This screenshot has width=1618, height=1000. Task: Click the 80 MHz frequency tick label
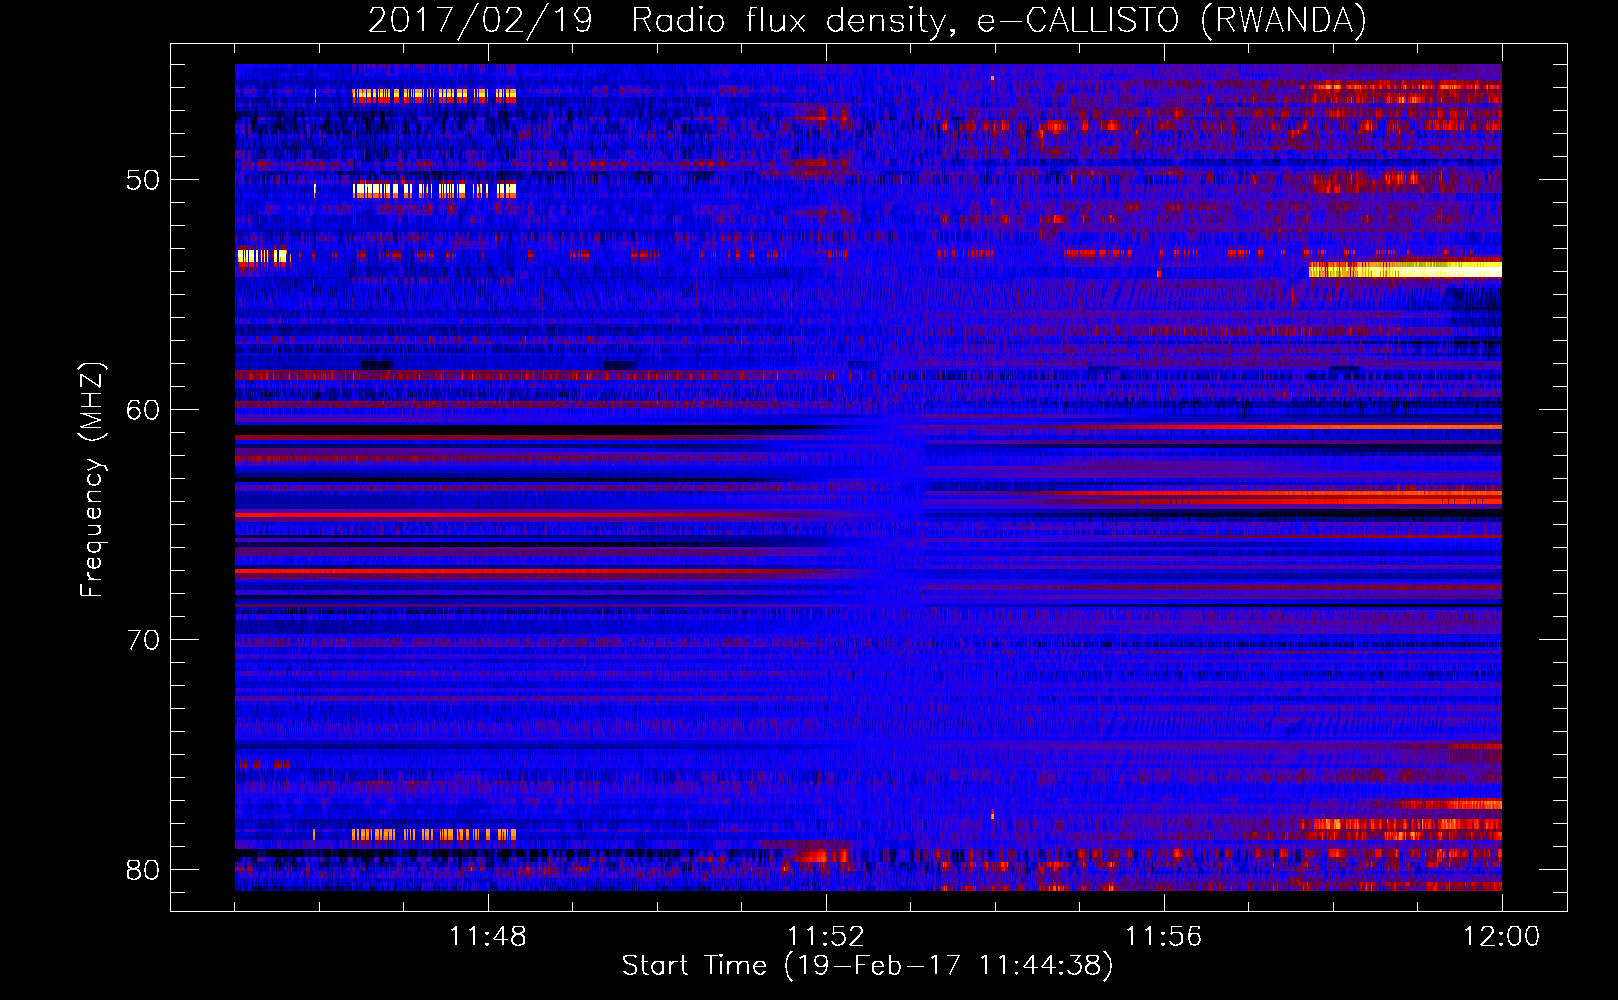(143, 870)
